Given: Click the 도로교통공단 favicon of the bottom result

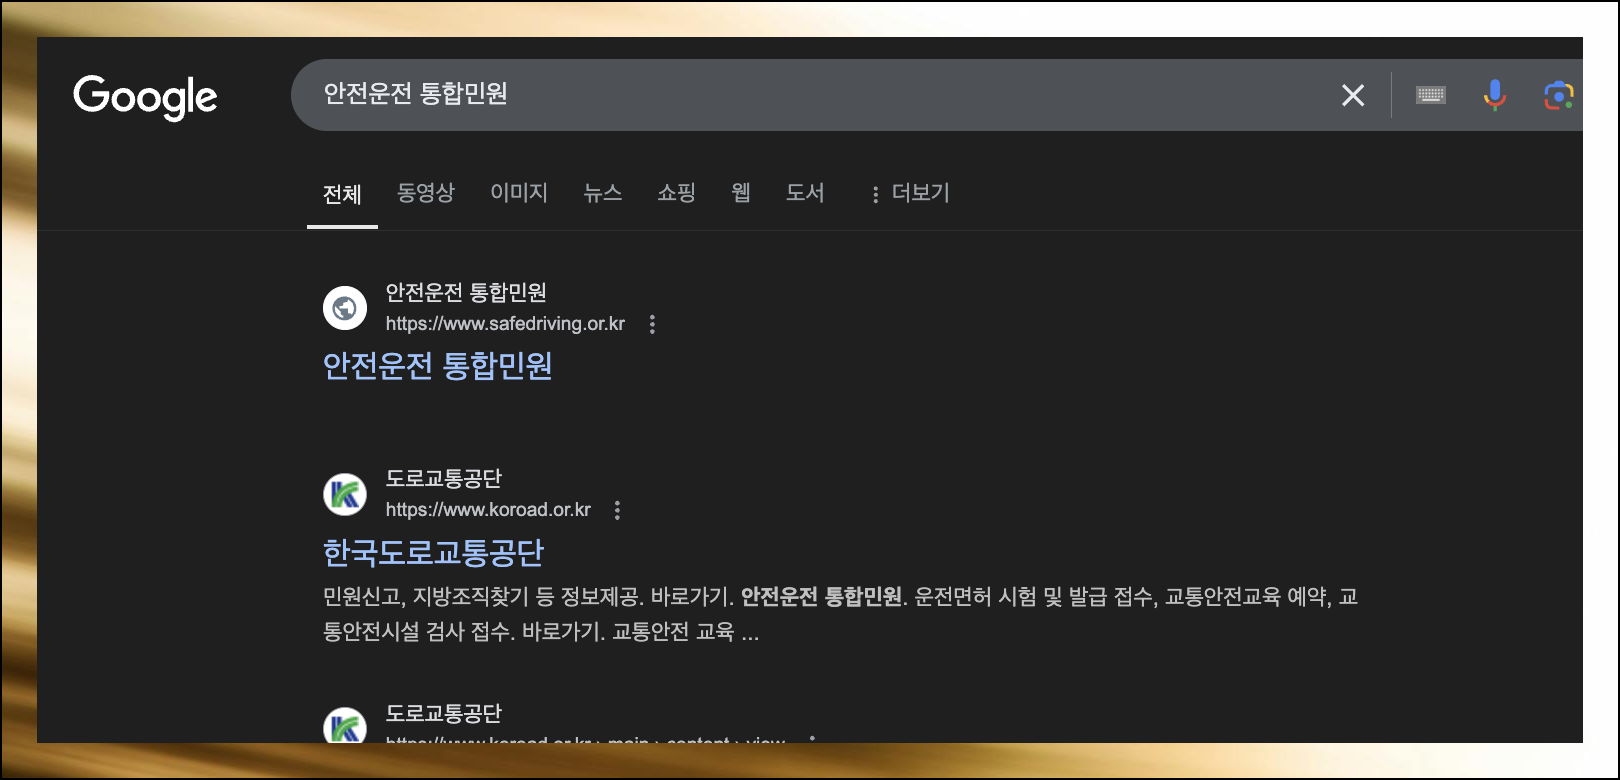Looking at the screenshot, I should pos(345,726).
